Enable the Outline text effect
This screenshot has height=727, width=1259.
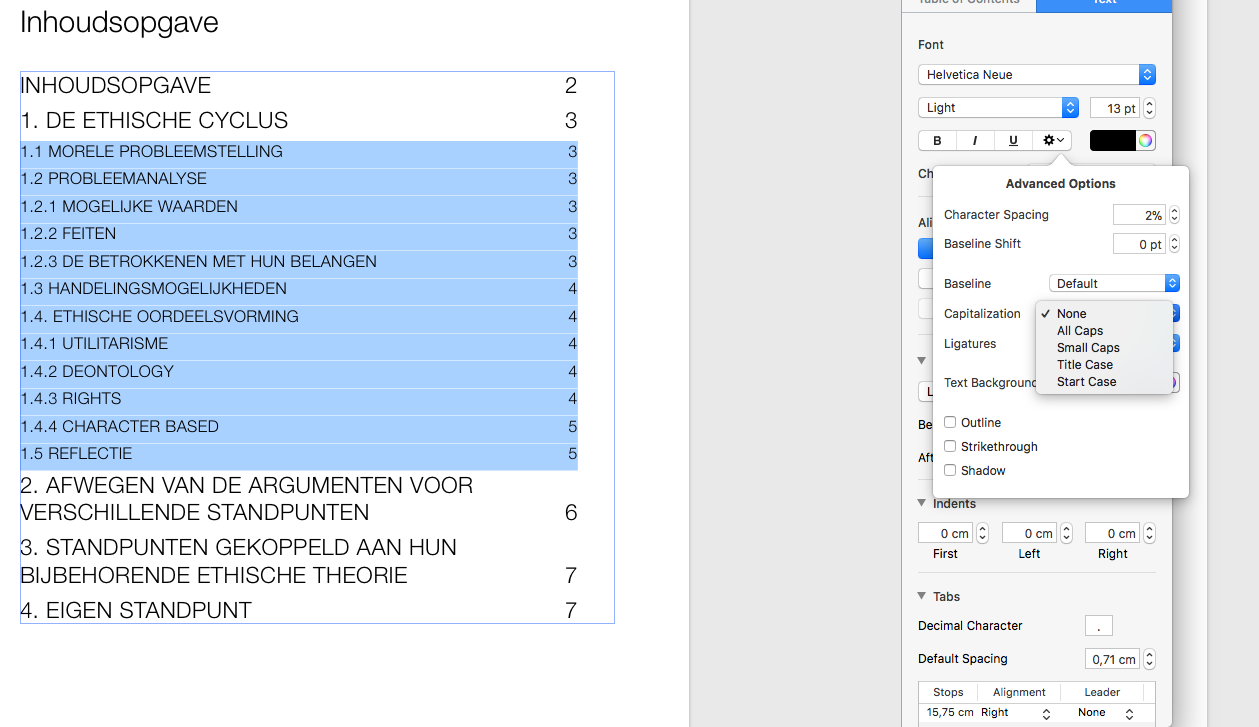coord(950,422)
